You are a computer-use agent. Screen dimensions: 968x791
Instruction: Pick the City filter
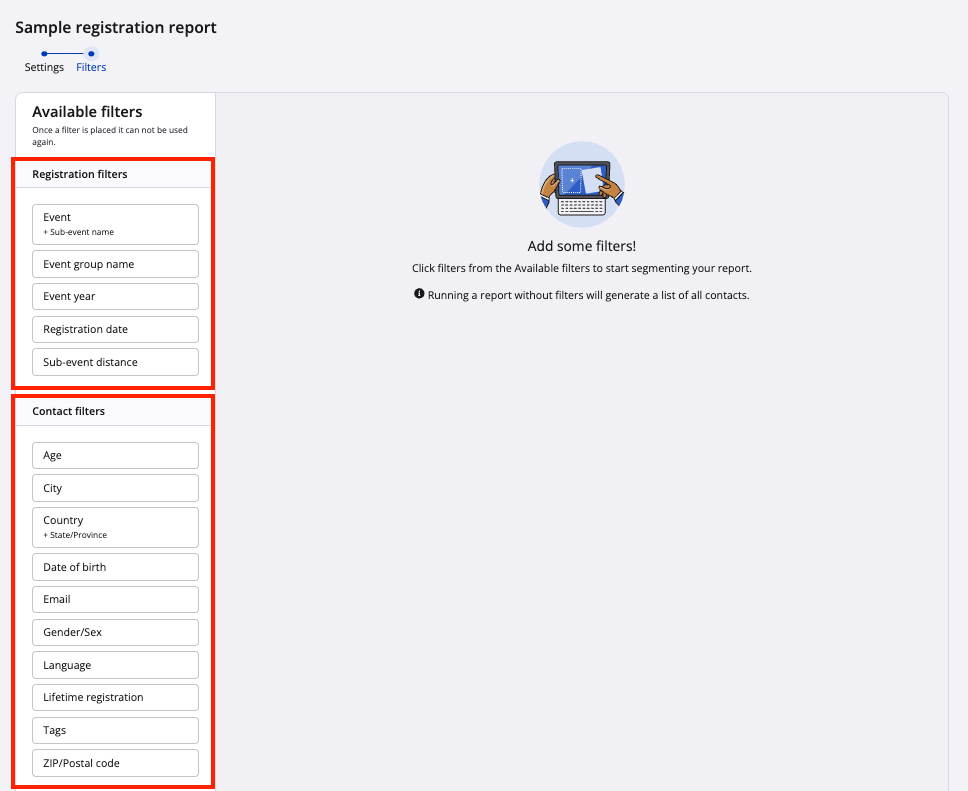tap(115, 488)
